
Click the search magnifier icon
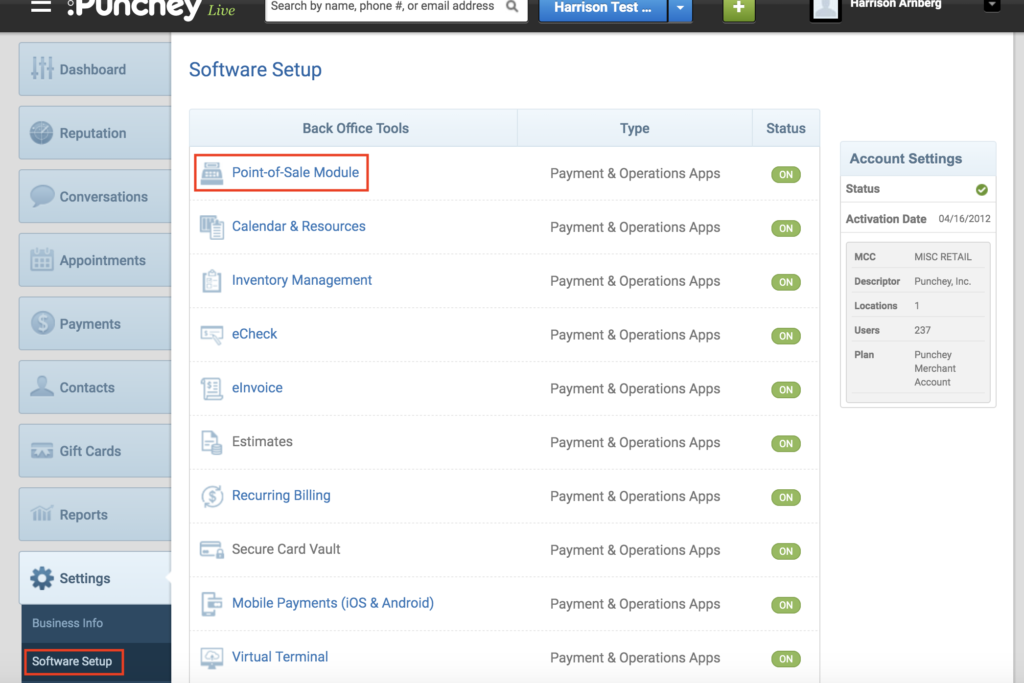click(512, 7)
